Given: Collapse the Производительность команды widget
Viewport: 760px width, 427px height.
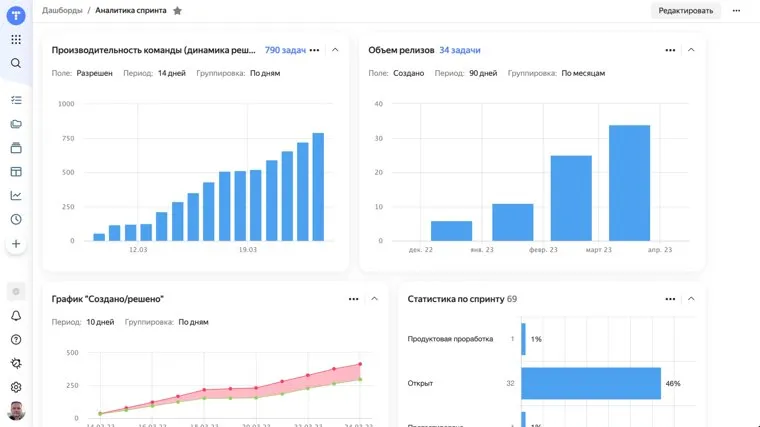Looking at the screenshot, I should pos(335,50).
